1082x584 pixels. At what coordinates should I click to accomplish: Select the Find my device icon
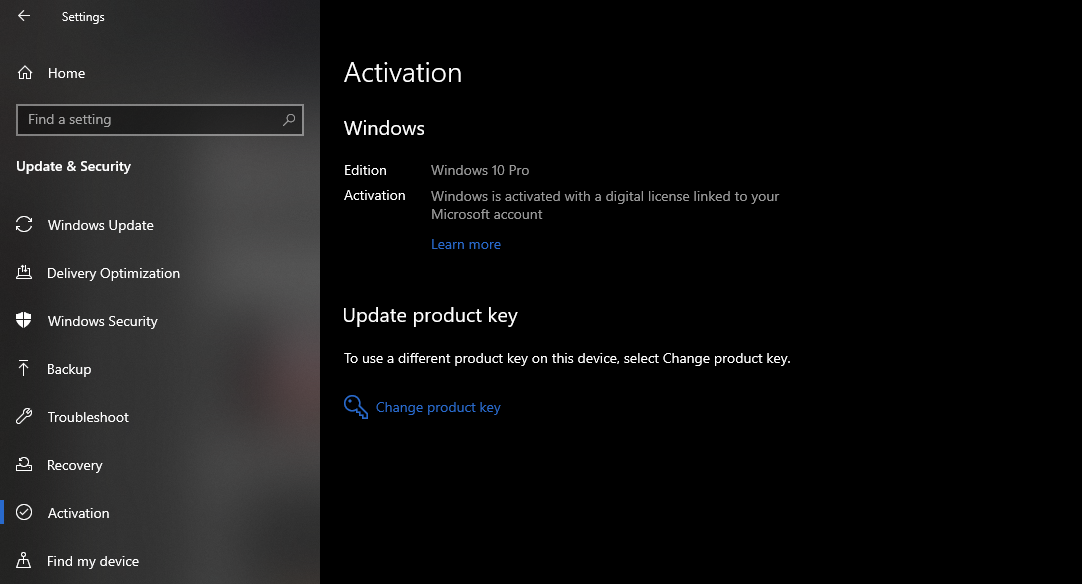[x=24, y=560]
